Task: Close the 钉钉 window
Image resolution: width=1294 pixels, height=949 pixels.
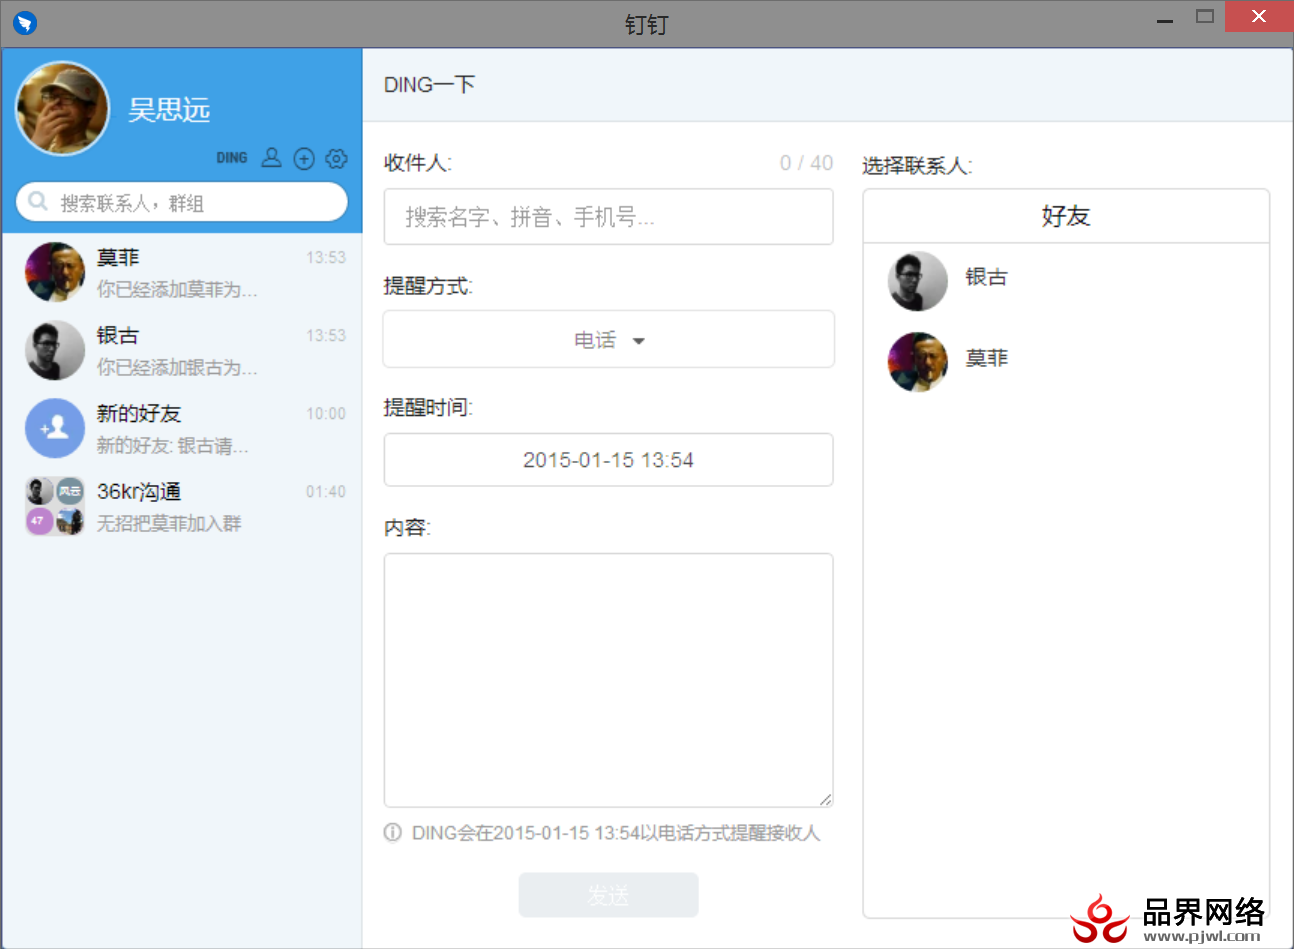Action: coord(1259,17)
